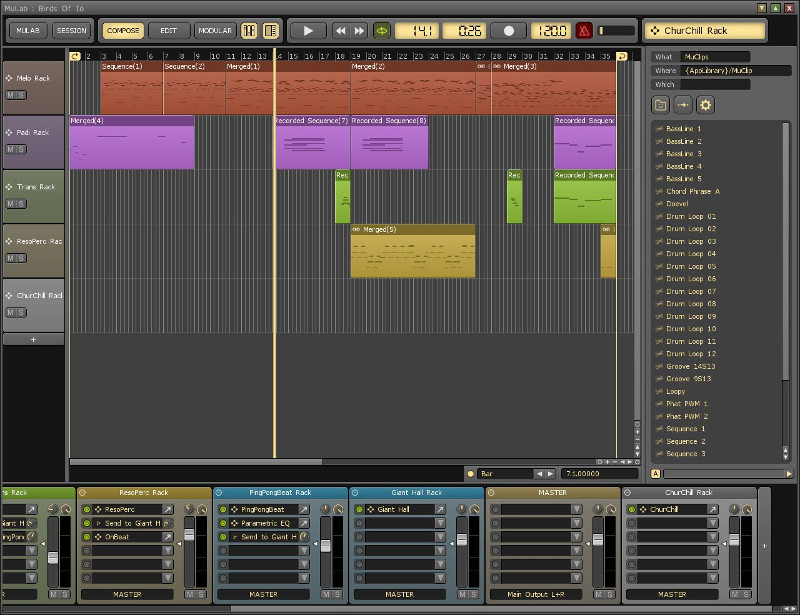Open first empty slot dropdown in MASTER rack

pyautogui.click(x=576, y=509)
